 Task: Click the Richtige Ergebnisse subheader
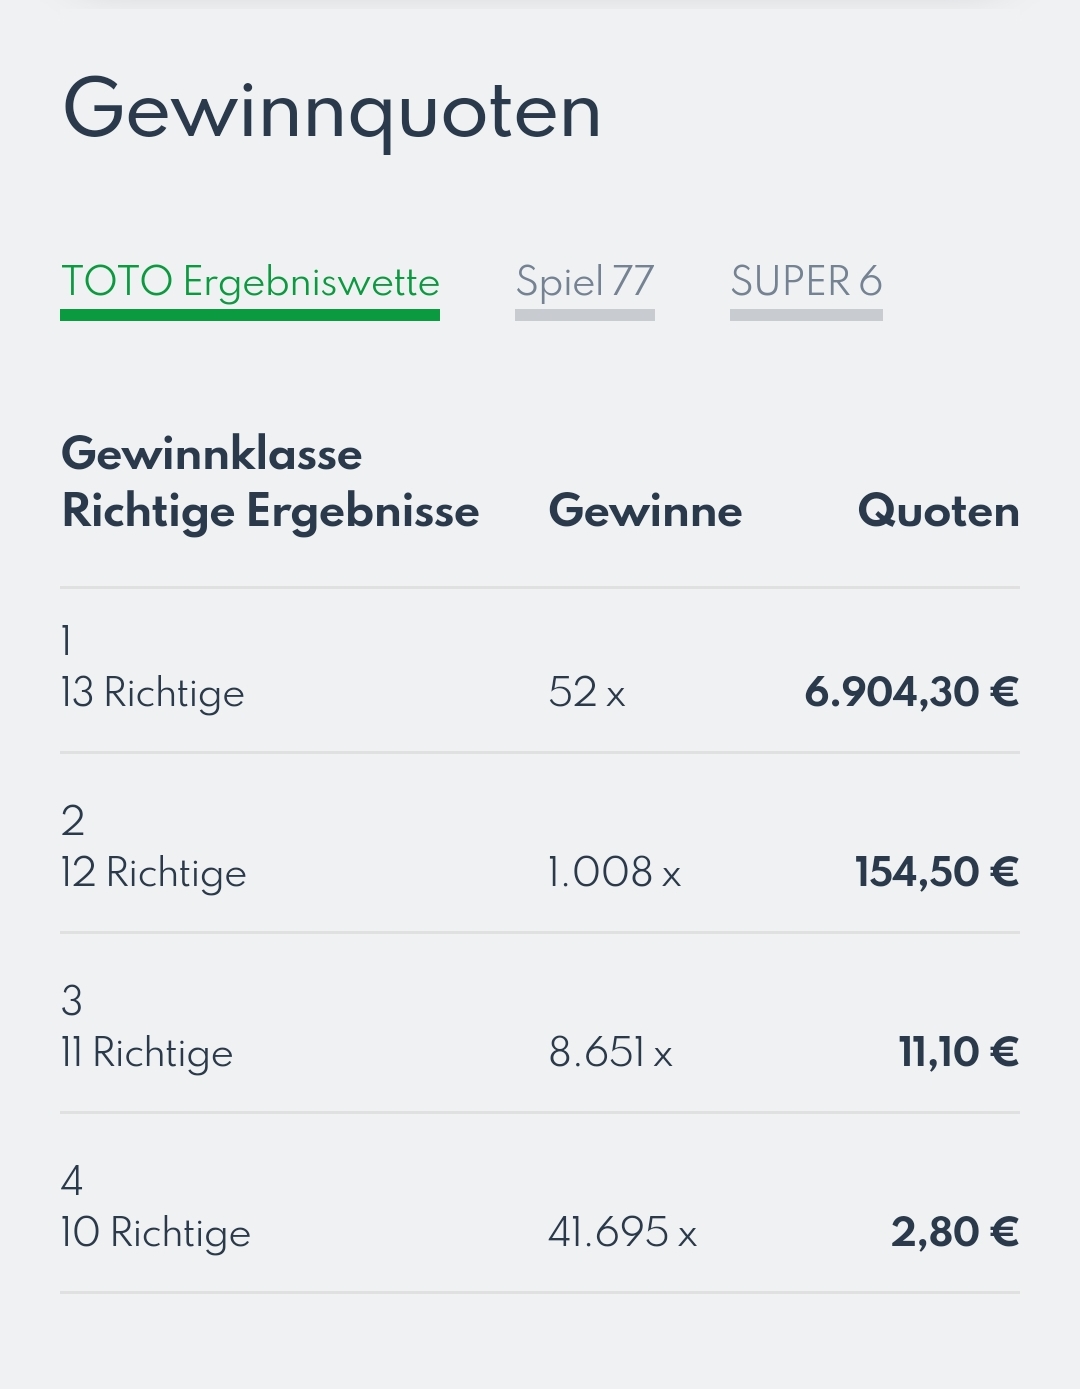(x=270, y=512)
